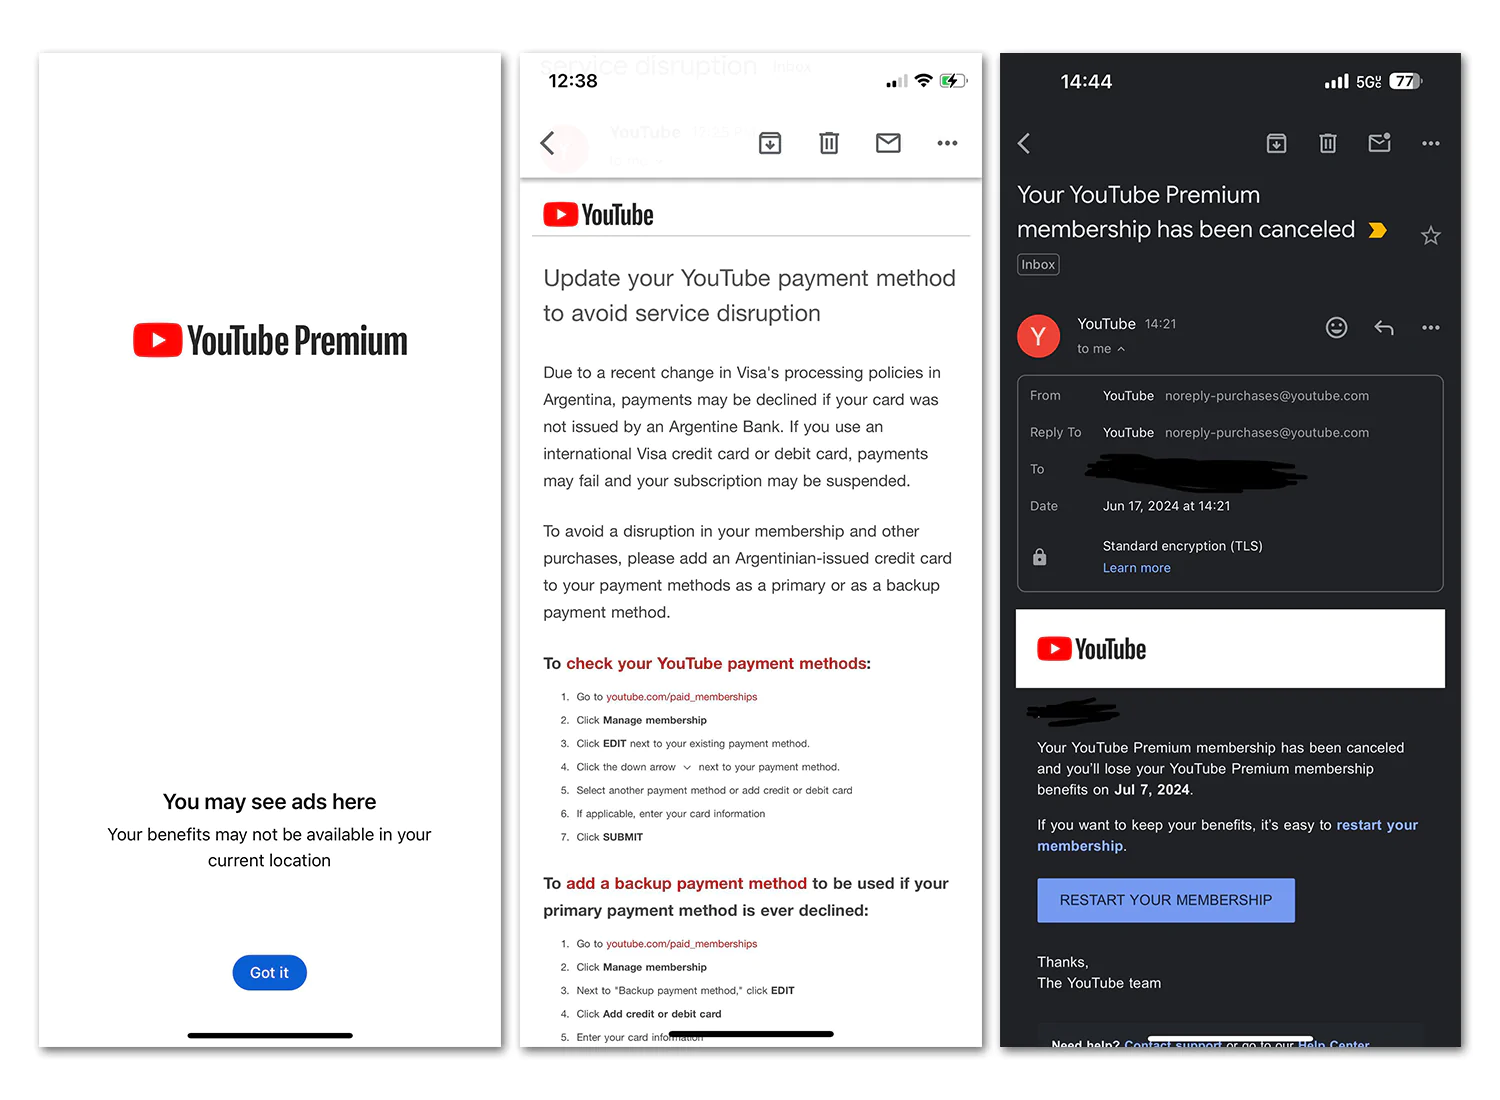Click the 14:44 clock on dark screen
The width and height of the screenshot is (1500, 1100).
1086,82
